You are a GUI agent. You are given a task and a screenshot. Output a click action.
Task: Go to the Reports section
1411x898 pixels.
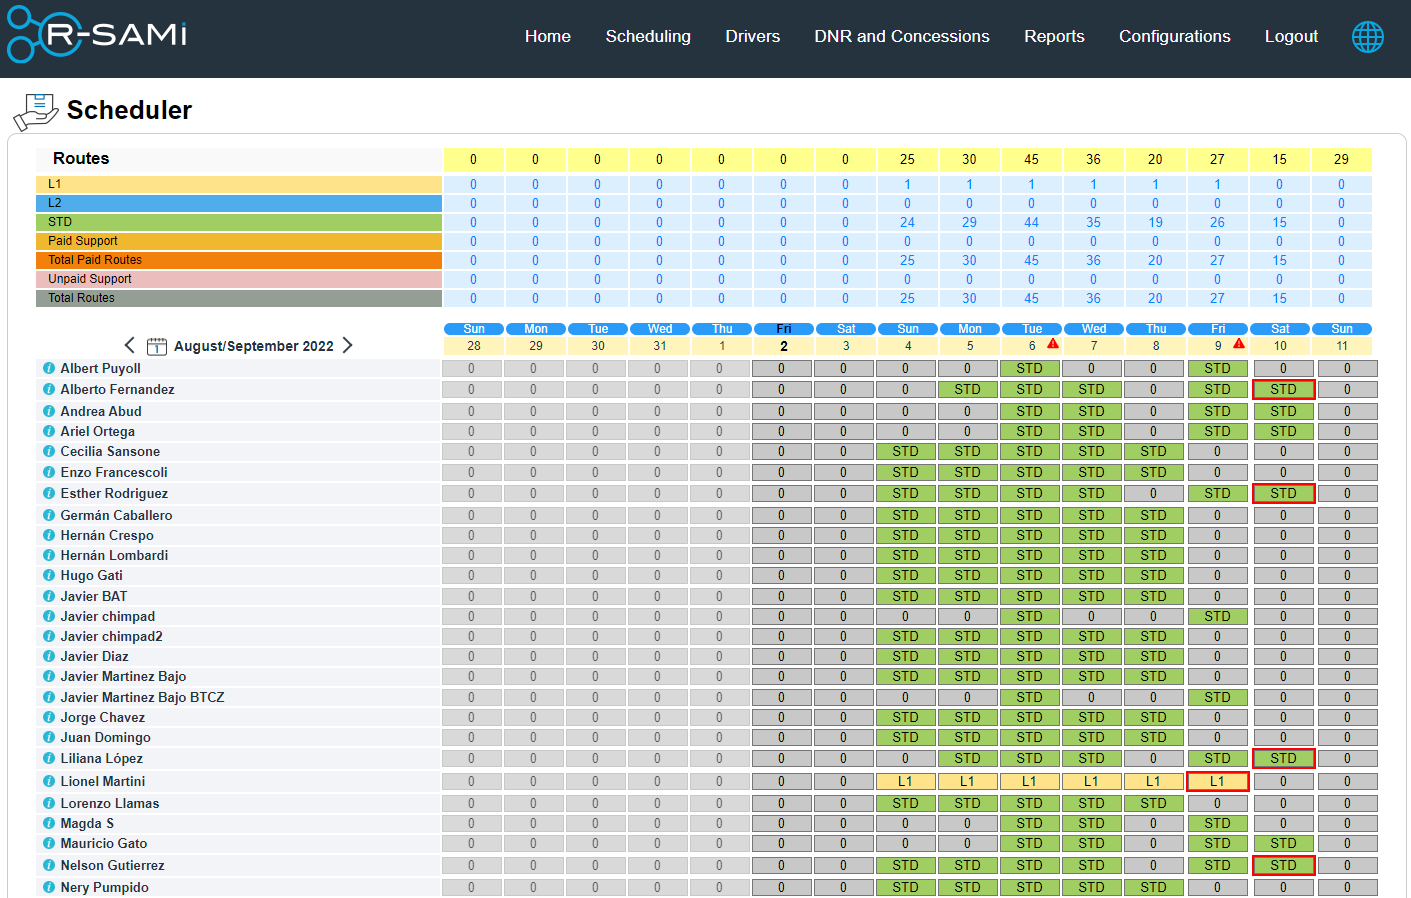point(1054,36)
